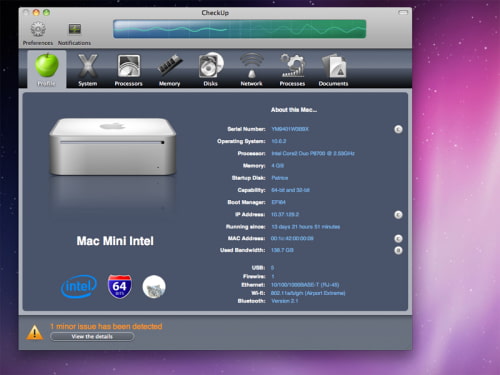Click the Used Bandwidth value
The height and width of the screenshot is (375, 500).
(282, 250)
